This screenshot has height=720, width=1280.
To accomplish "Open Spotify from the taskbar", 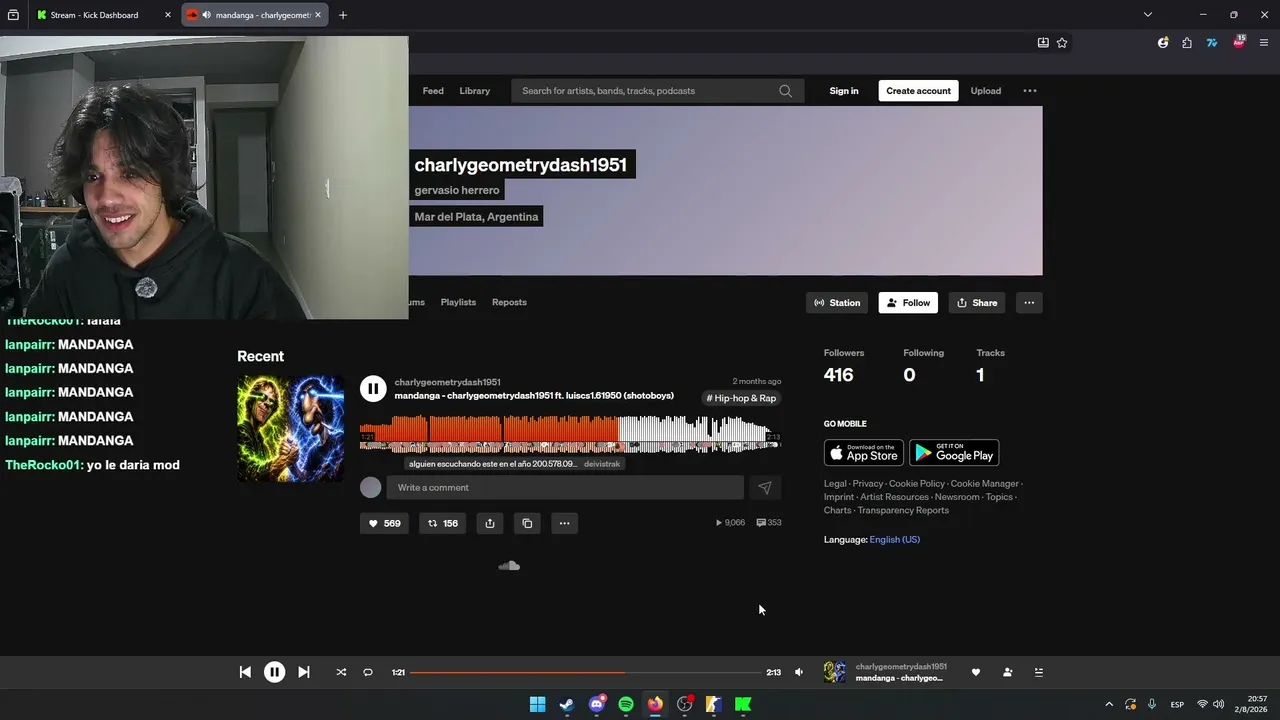I will tap(626, 704).
